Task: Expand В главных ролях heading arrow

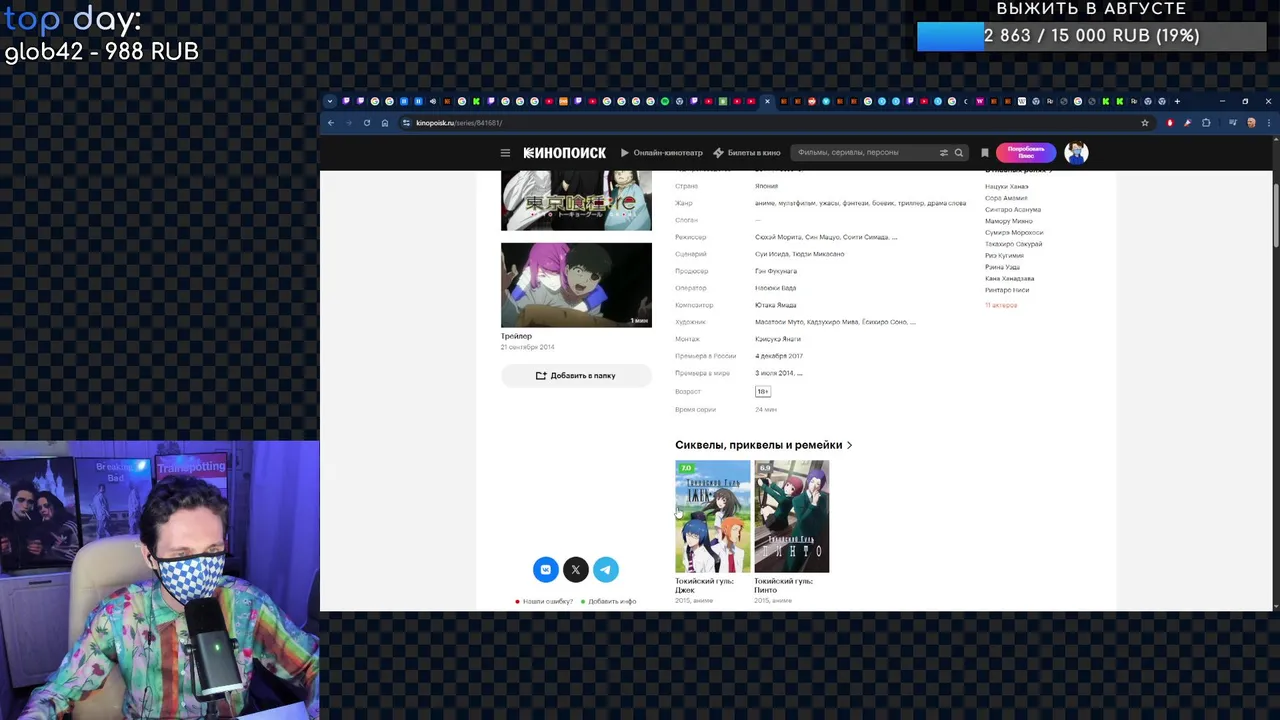Action: tap(1050, 172)
